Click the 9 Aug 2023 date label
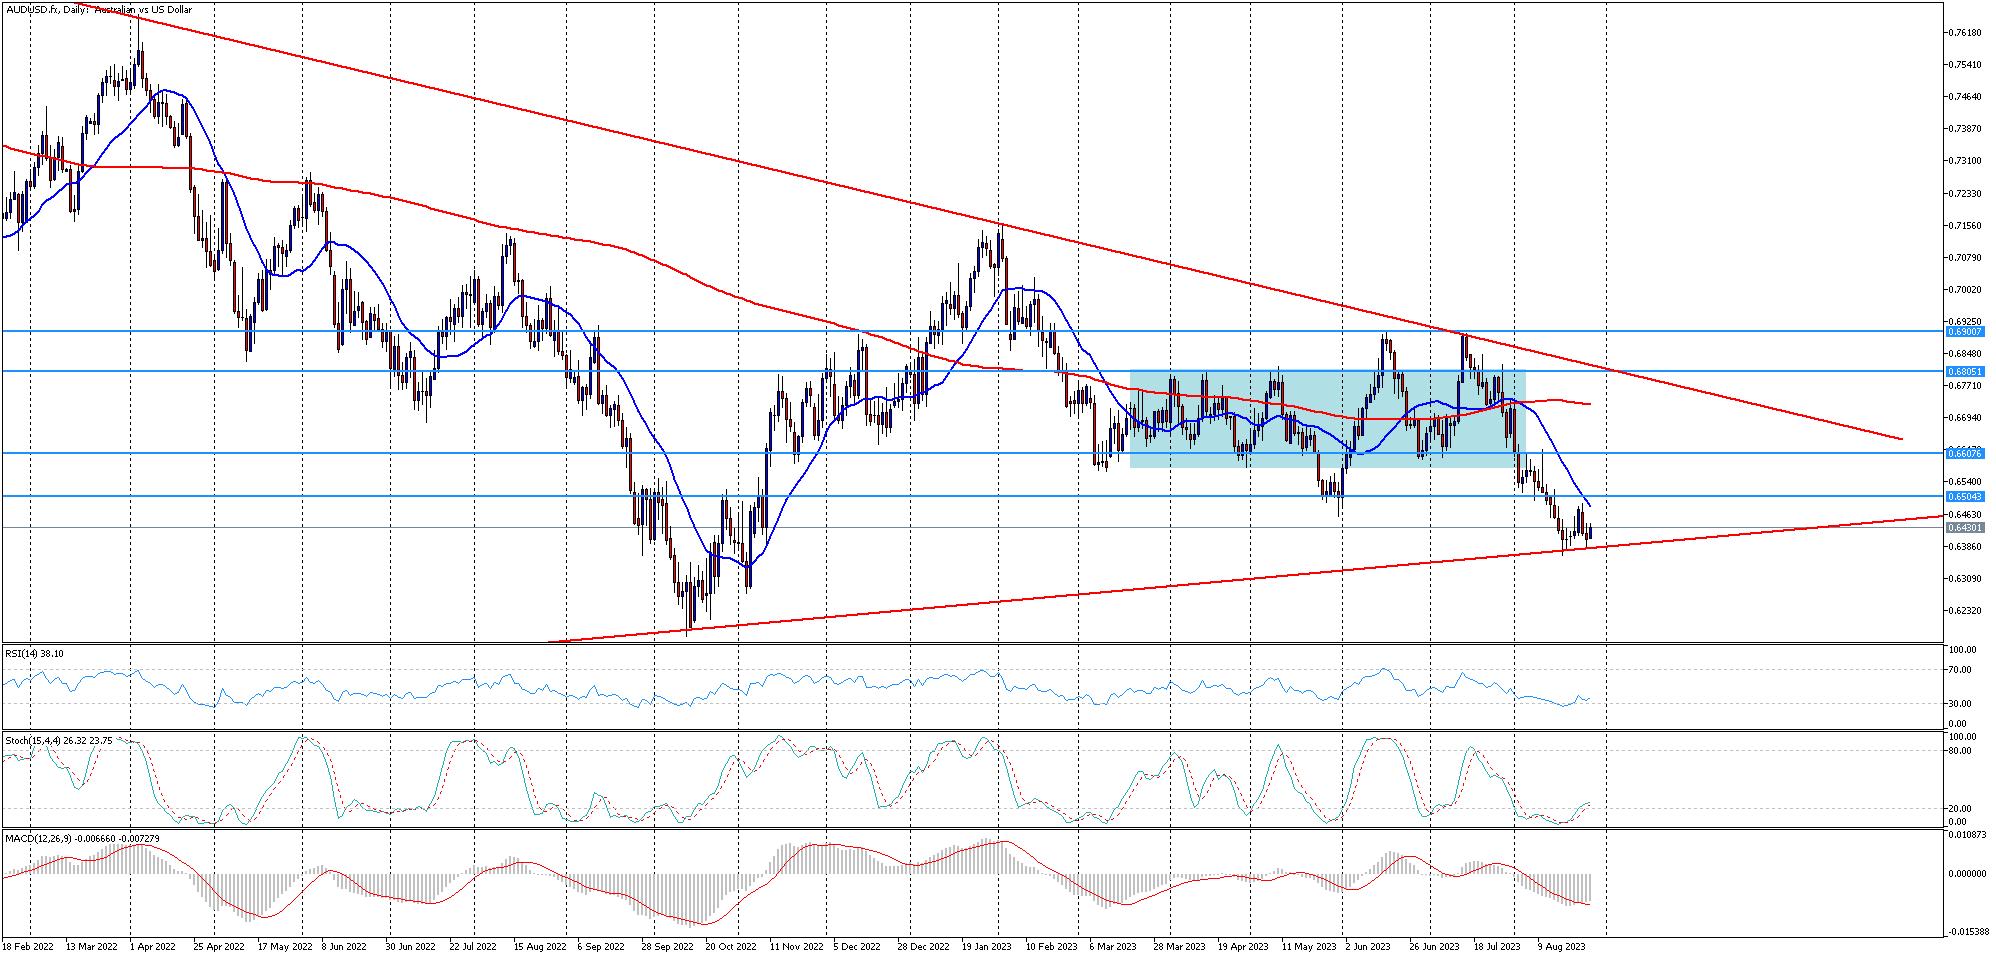1996x958 pixels. pos(1561,946)
